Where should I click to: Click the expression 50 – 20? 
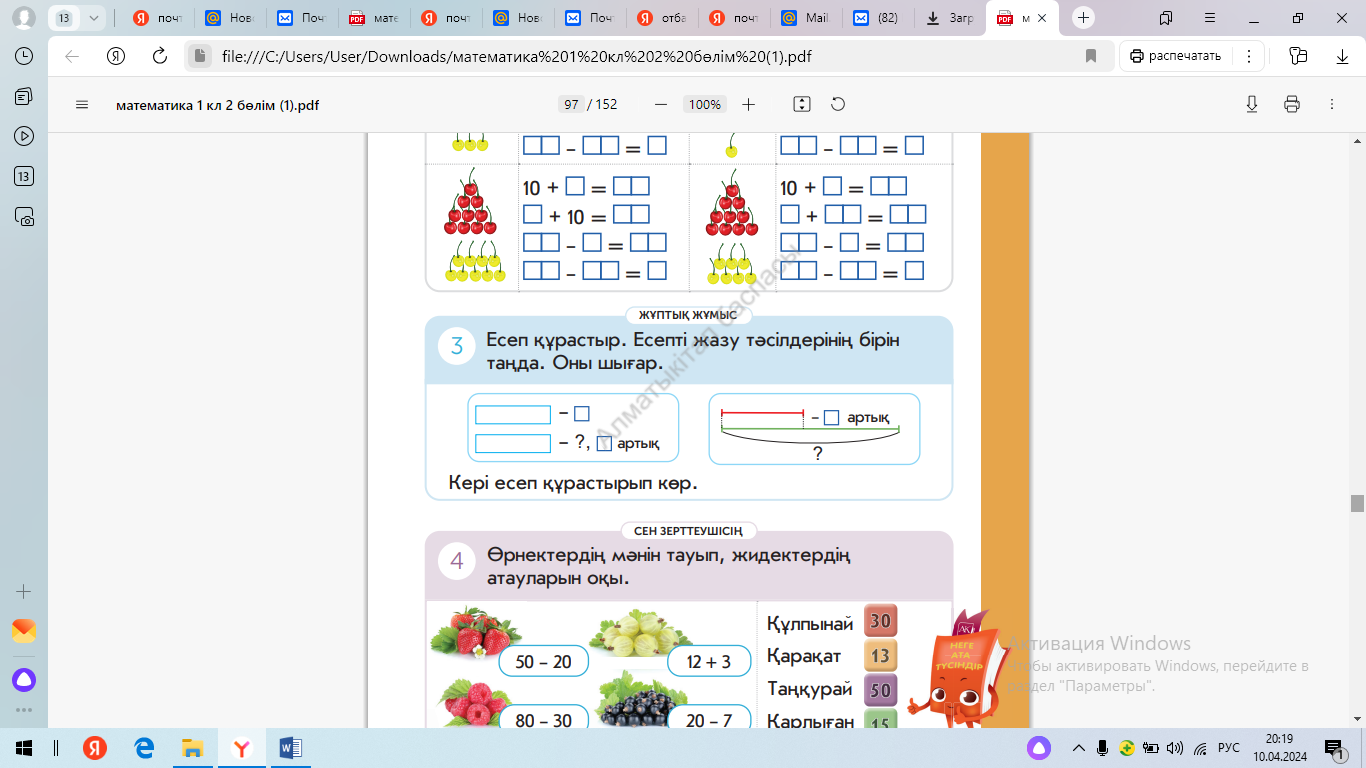tap(543, 662)
